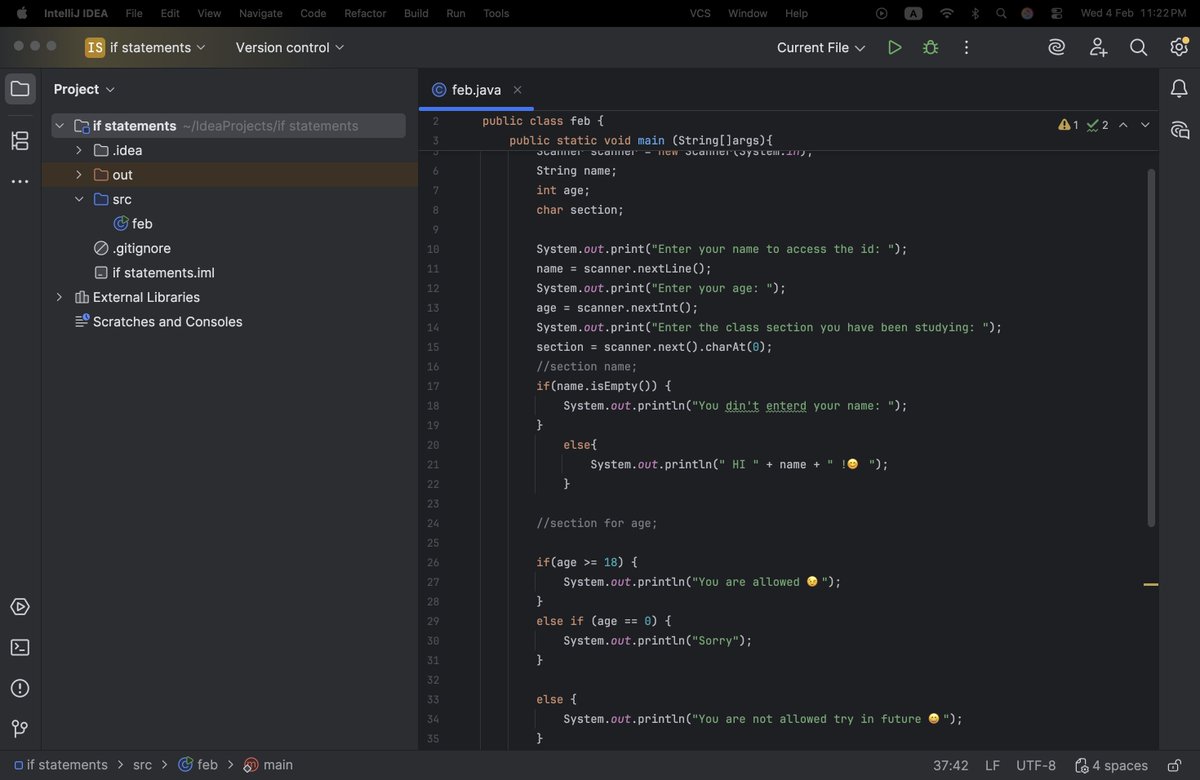Screen dimensions: 1200x780
Task: Open the '4 spaces' indent settings
Action: pyautogui.click(x=1111, y=765)
